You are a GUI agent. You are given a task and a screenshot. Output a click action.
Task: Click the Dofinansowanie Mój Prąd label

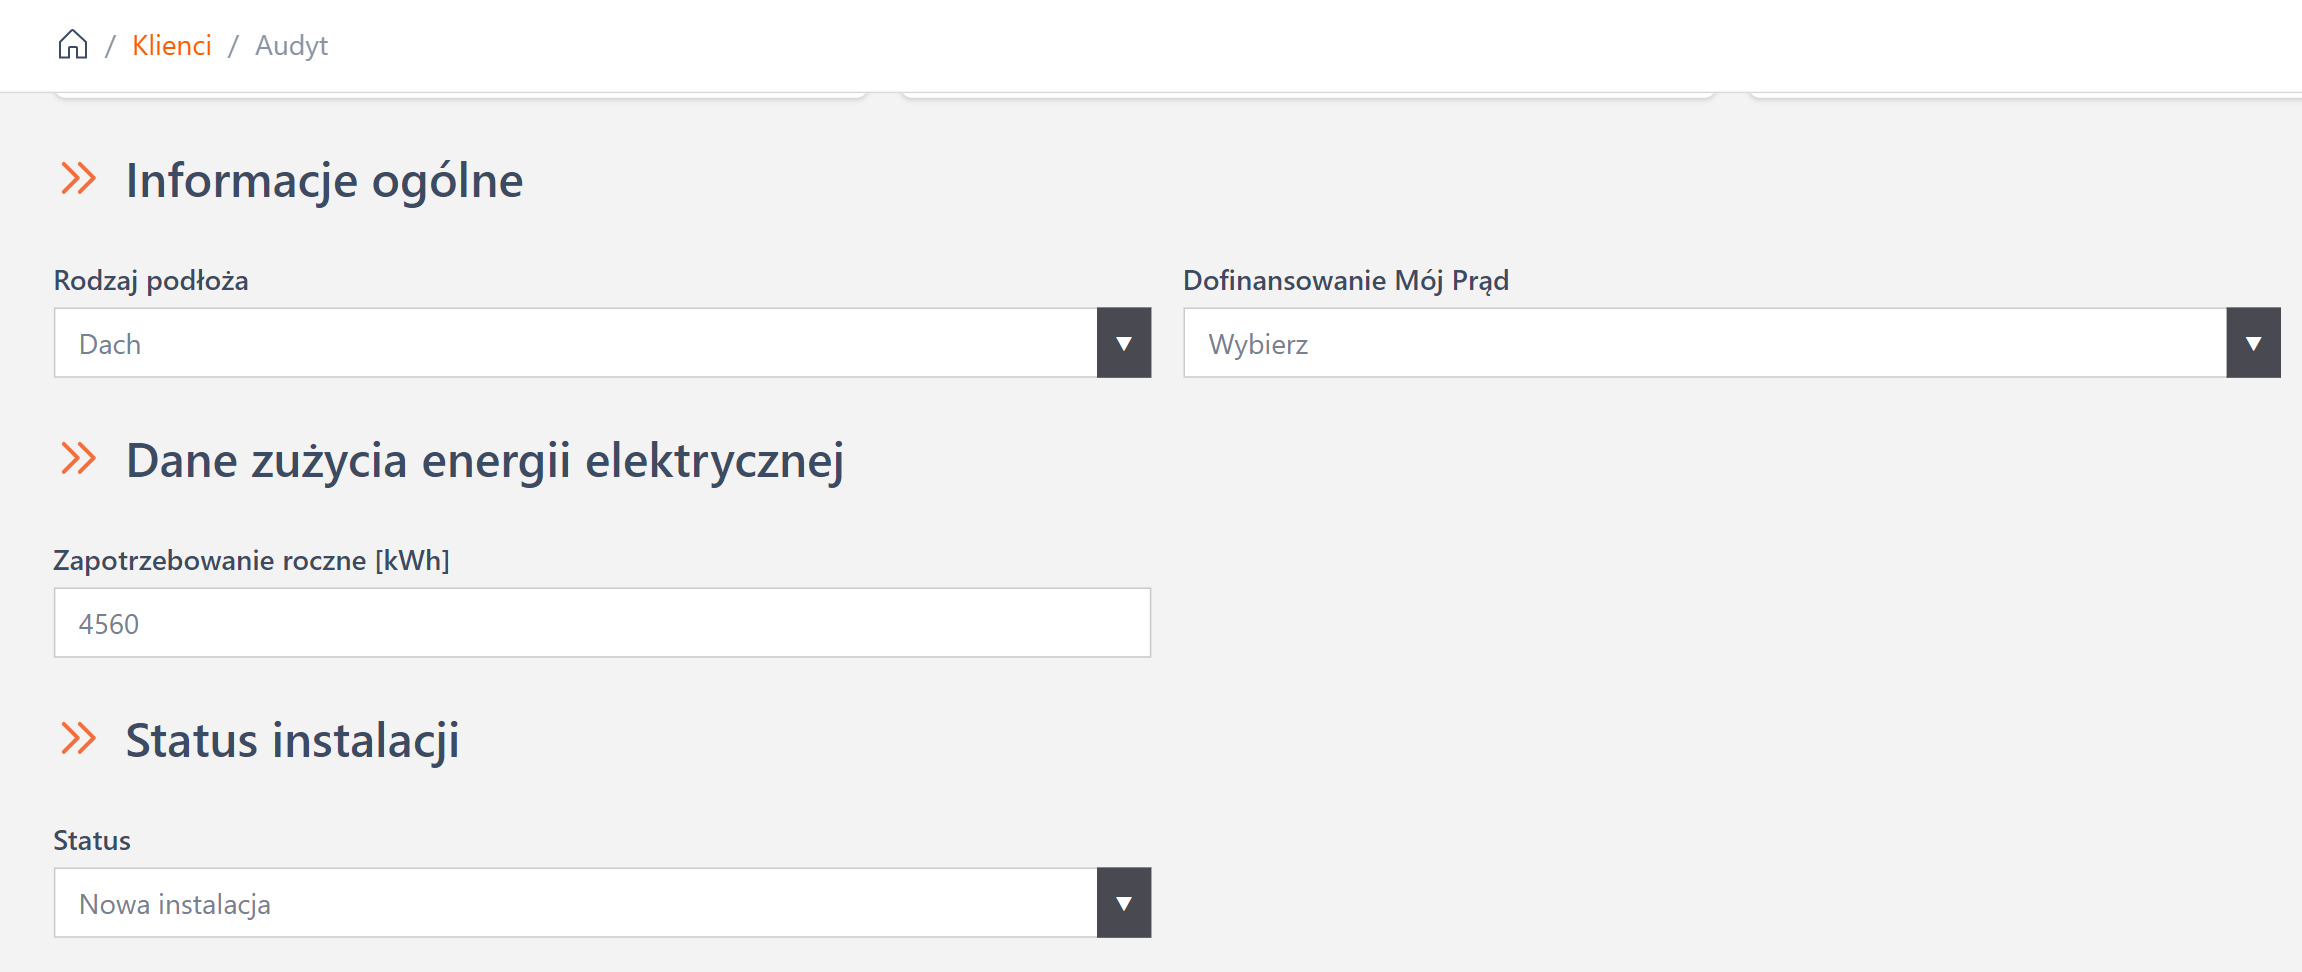point(1346,281)
